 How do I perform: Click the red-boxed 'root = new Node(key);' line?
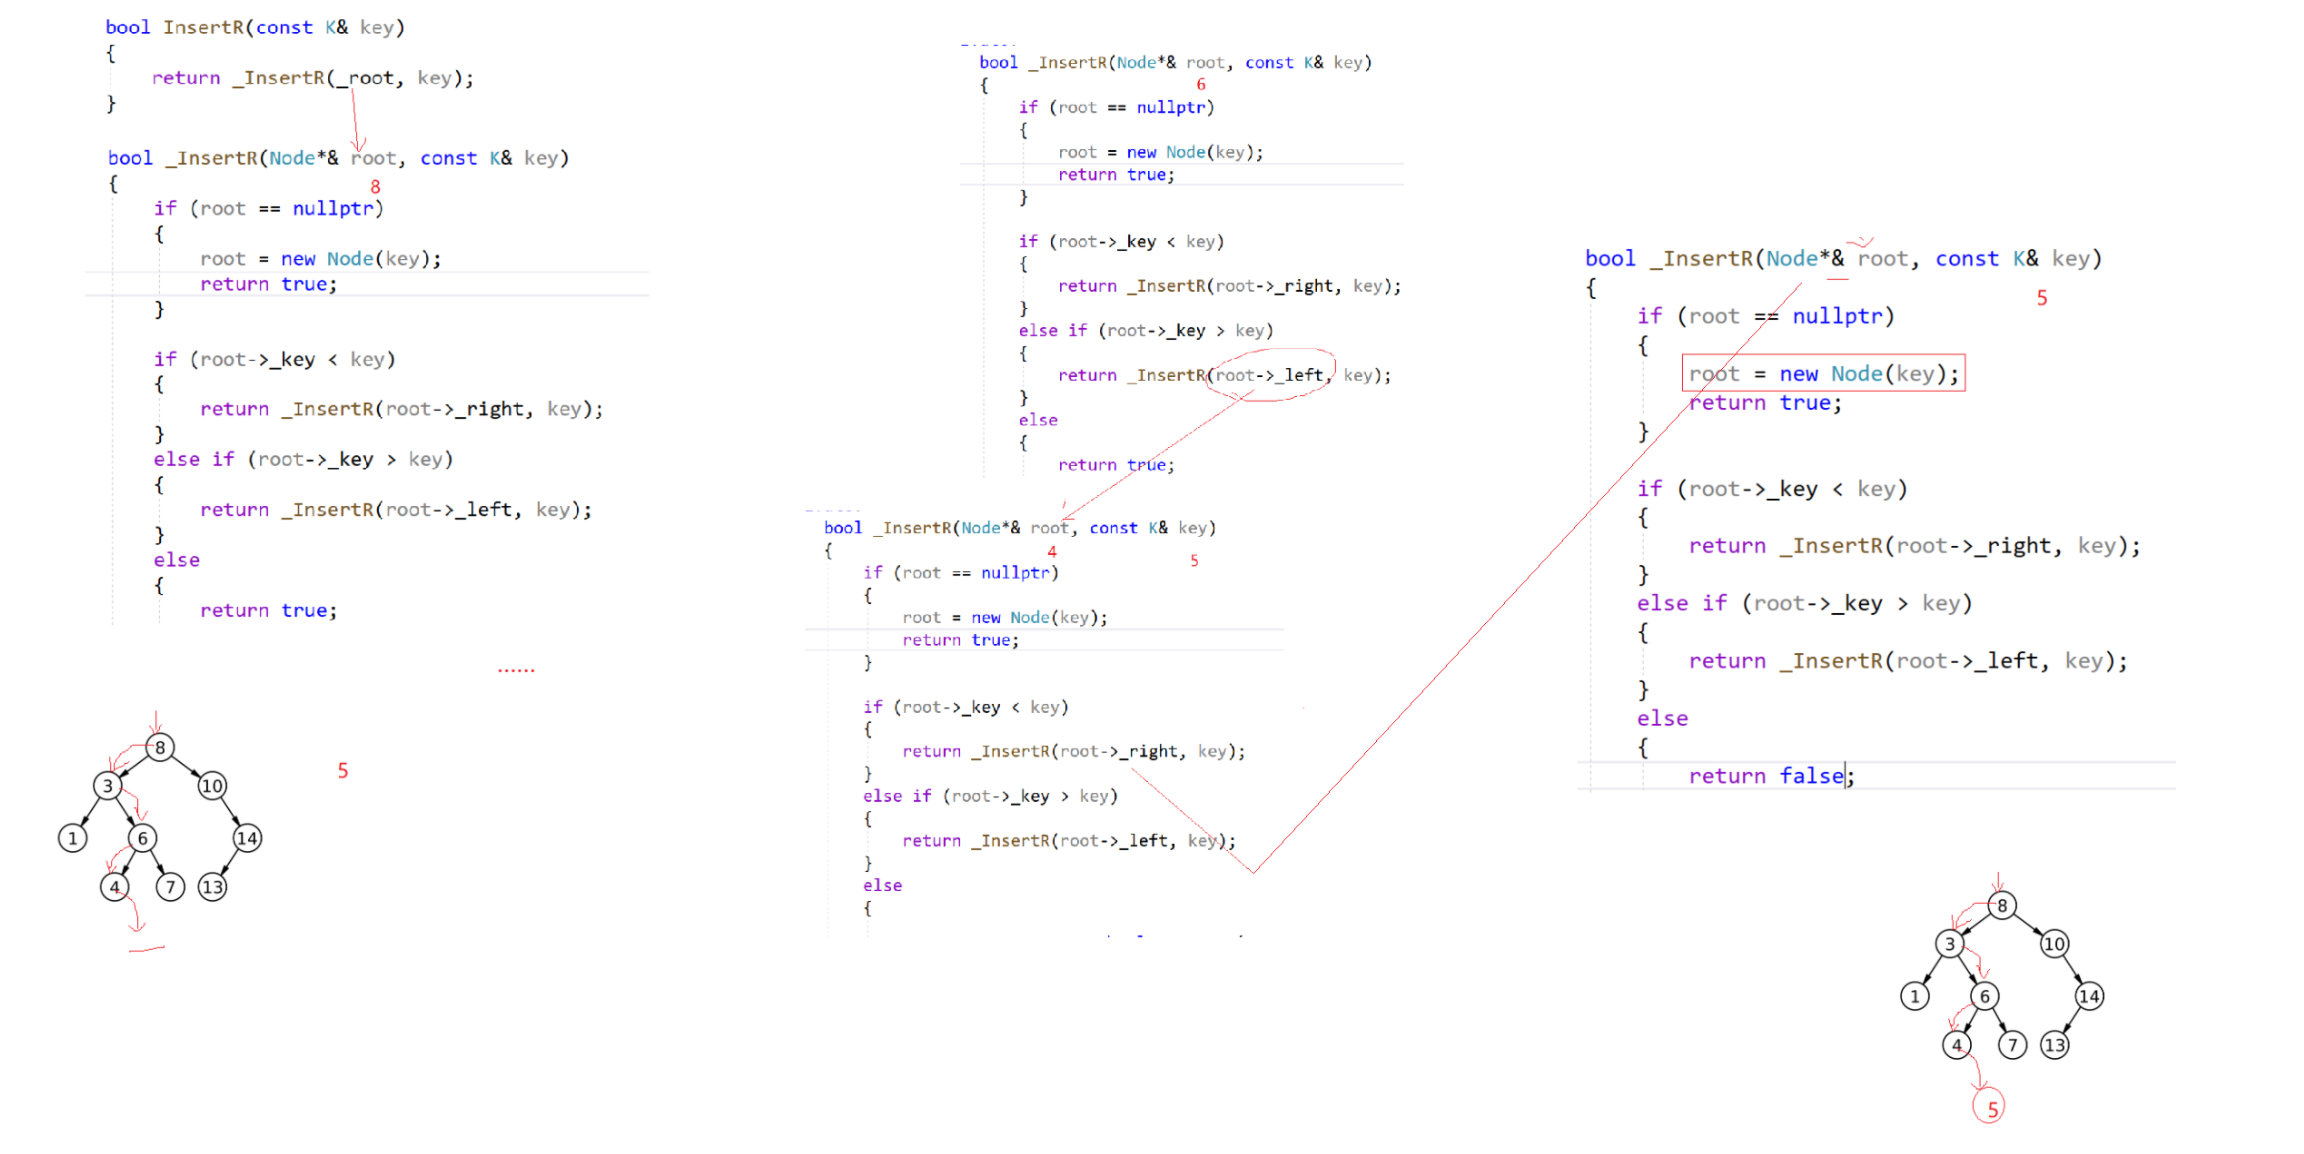(1823, 374)
